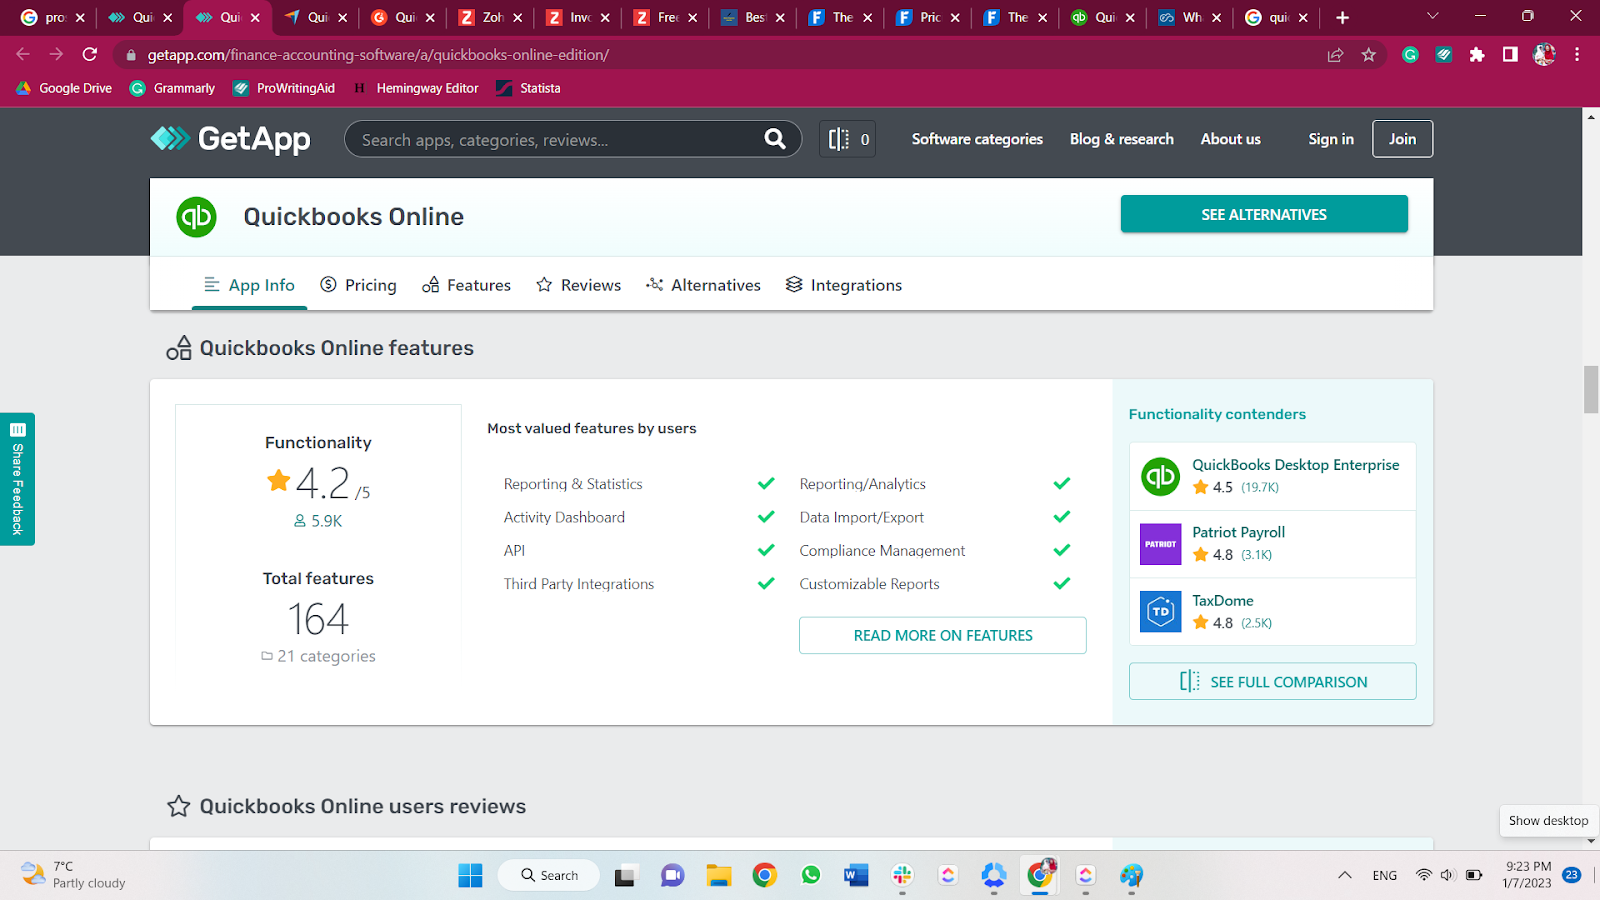This screenshot has height=900, width=1600.
Task: Go back to the previous page
Action: tap(23, 55)
